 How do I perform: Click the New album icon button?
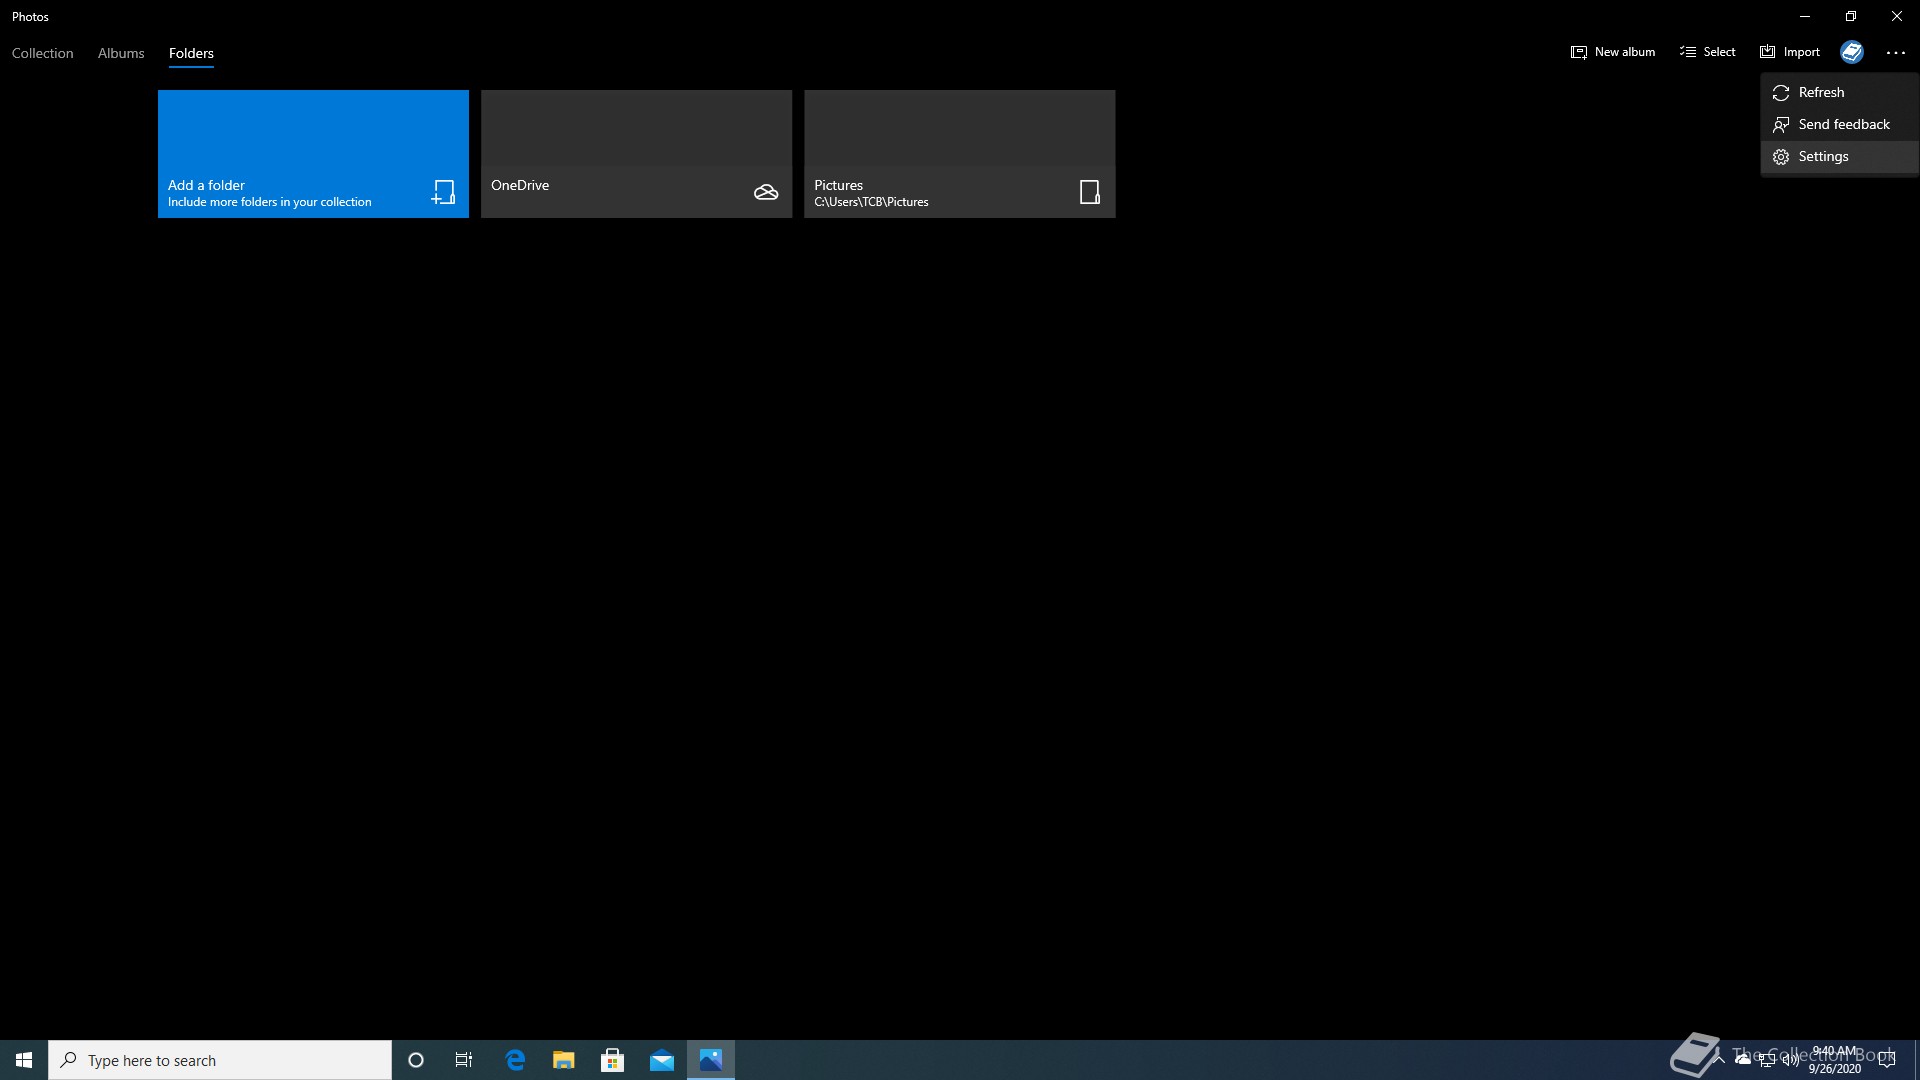[1612, 52]
